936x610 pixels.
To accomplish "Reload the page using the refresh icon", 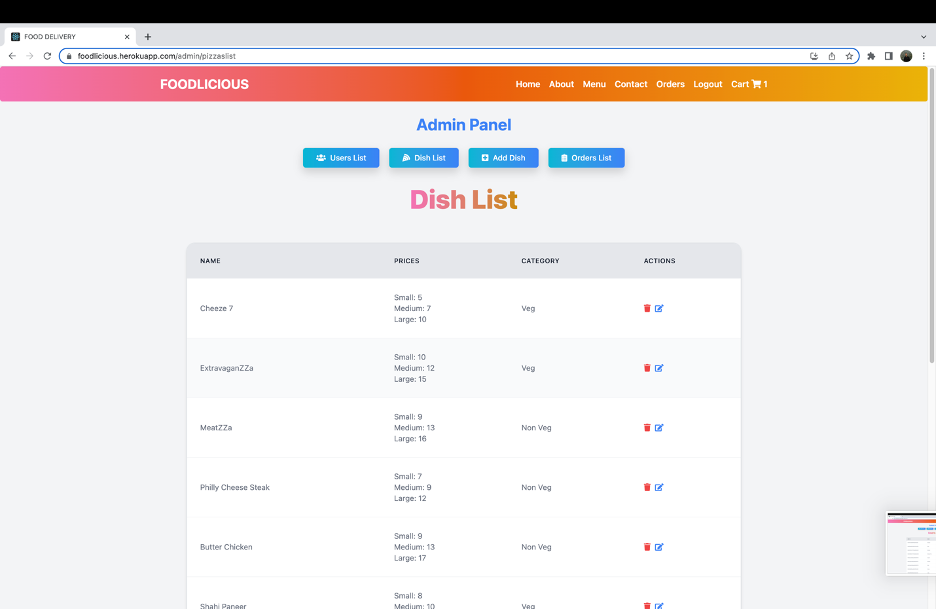I will coord(47,56).
